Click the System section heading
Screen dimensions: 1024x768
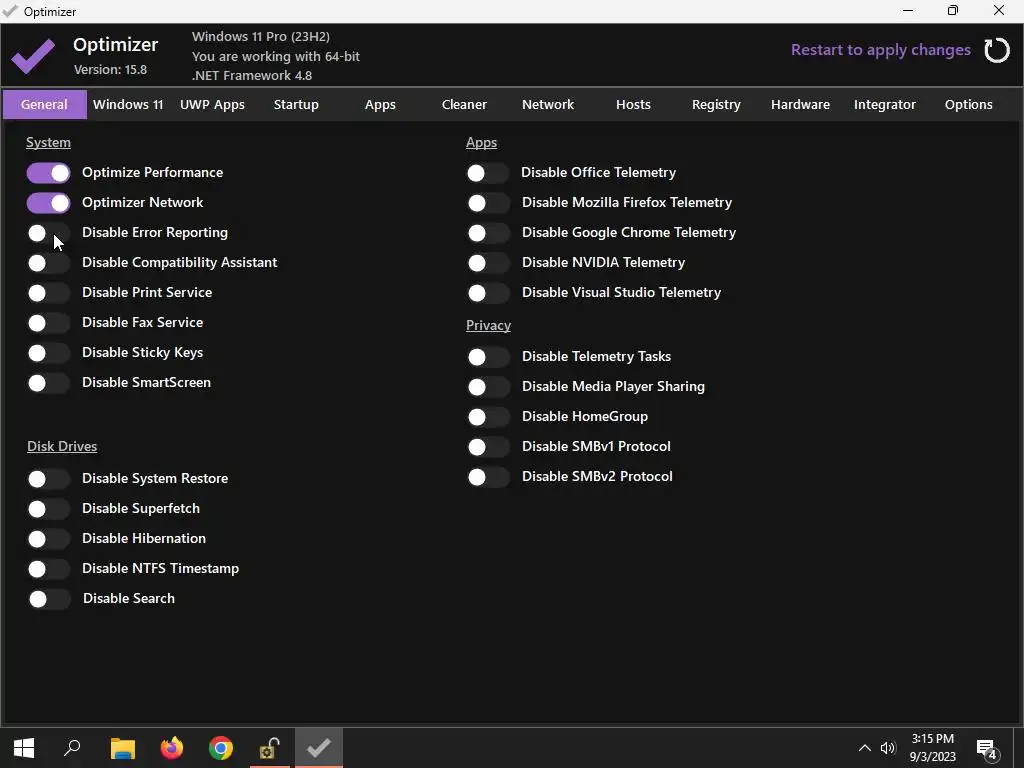48,142
